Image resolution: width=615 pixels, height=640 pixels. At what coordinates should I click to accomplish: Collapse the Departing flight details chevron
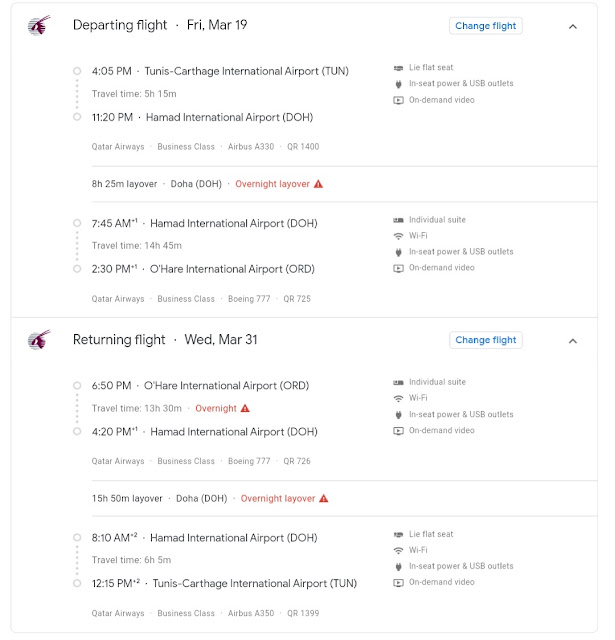pyautogui.click(x=573, y=27)
